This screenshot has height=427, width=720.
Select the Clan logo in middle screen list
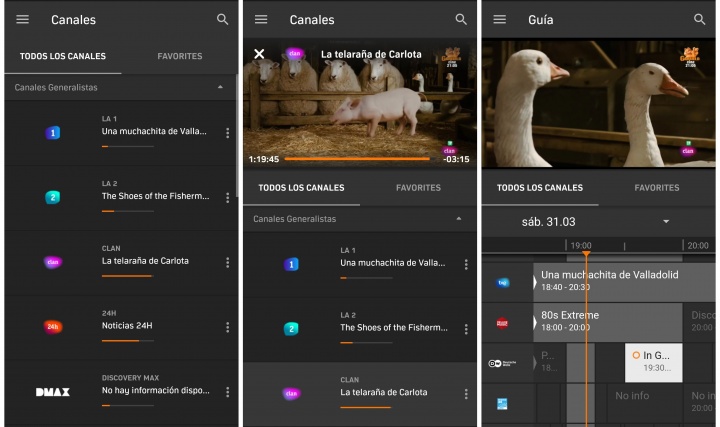tap(291, 393)
